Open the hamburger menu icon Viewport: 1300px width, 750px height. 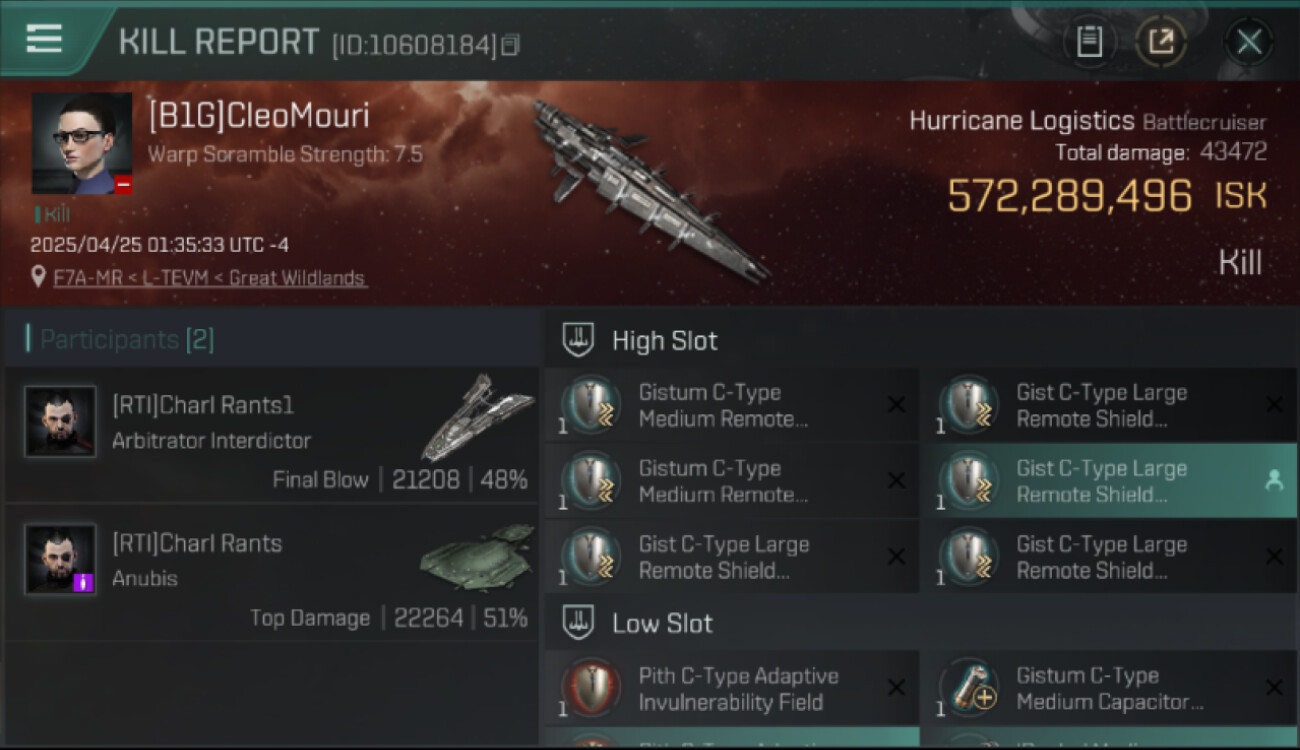tap(44, 39)
